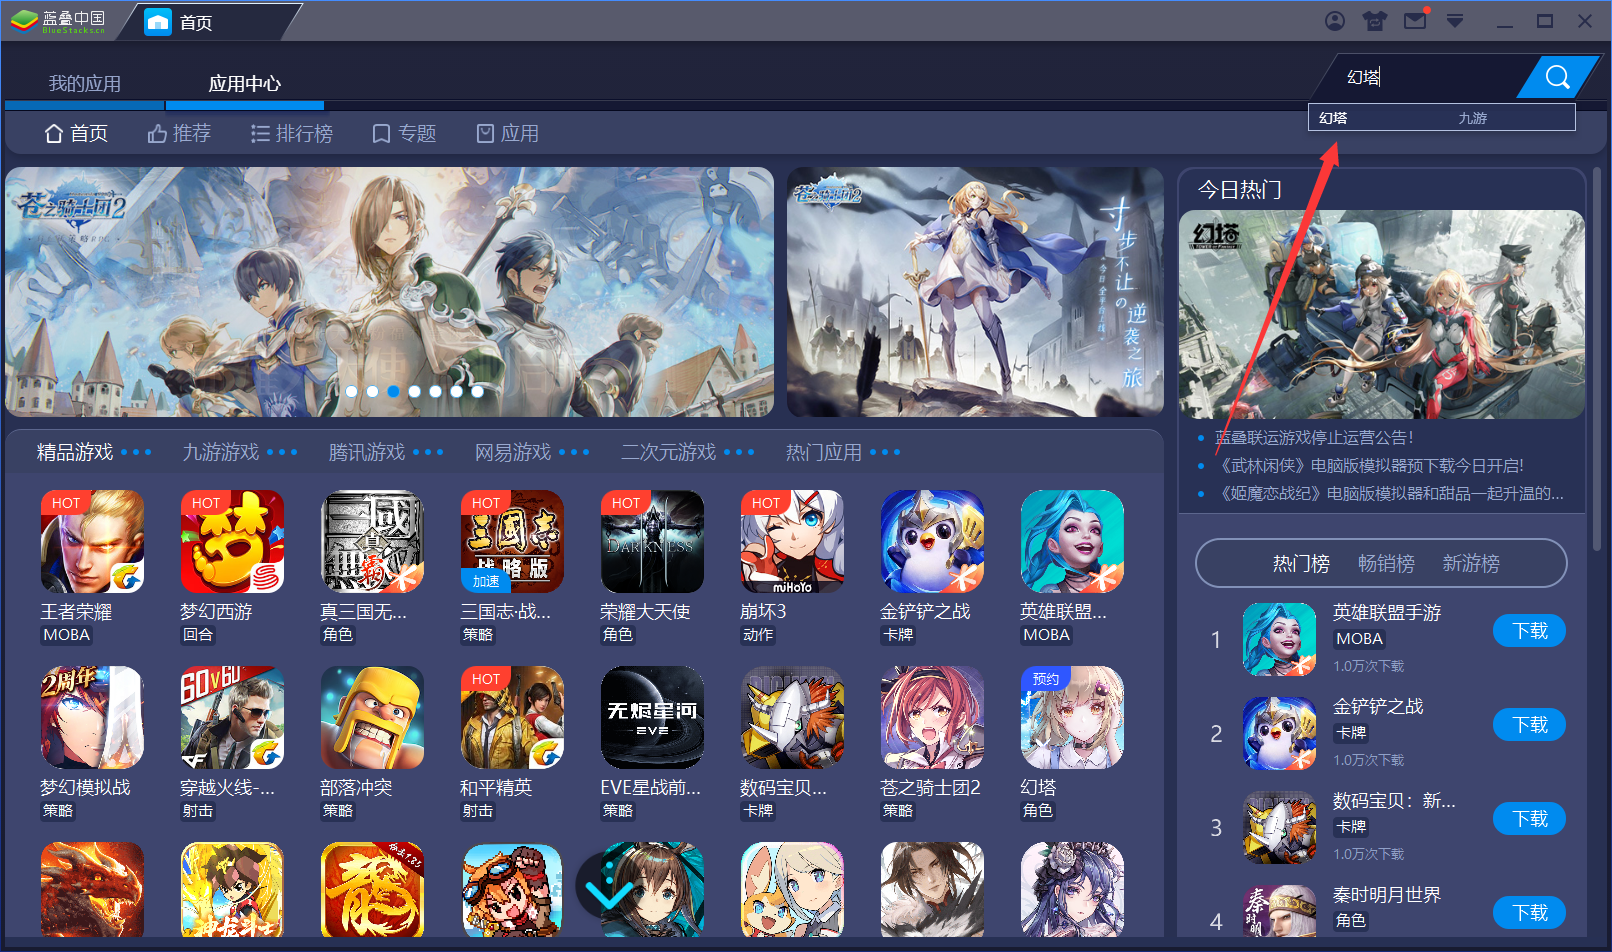Screen dimensions: 1612x952
Task: Open the 排行榜 navigation item
Action: pos(292,134)
